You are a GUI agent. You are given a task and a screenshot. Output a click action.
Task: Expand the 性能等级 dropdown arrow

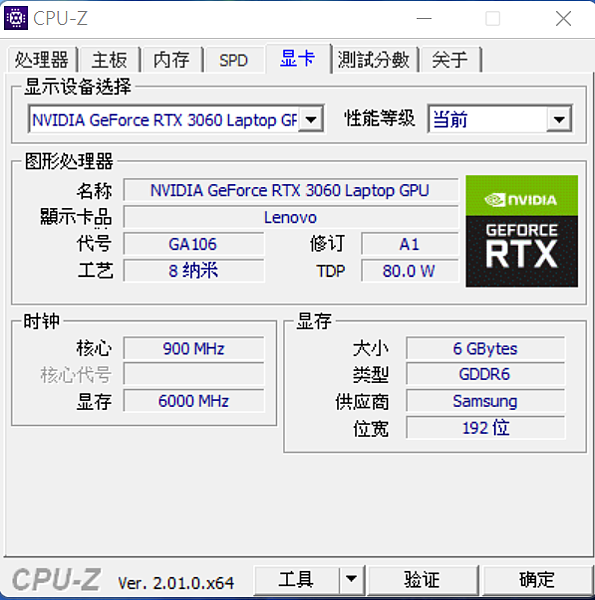point(559,120)
